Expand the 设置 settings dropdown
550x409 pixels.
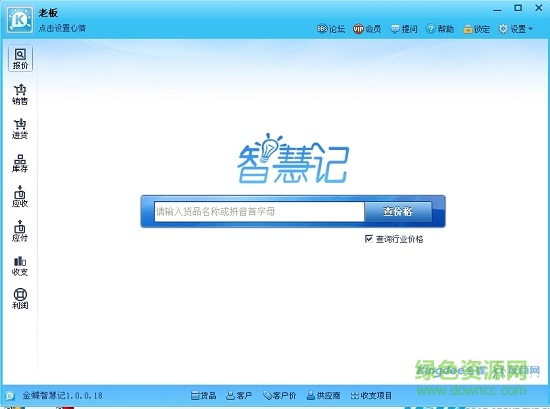pyautogui.click(x=515, y=29)
